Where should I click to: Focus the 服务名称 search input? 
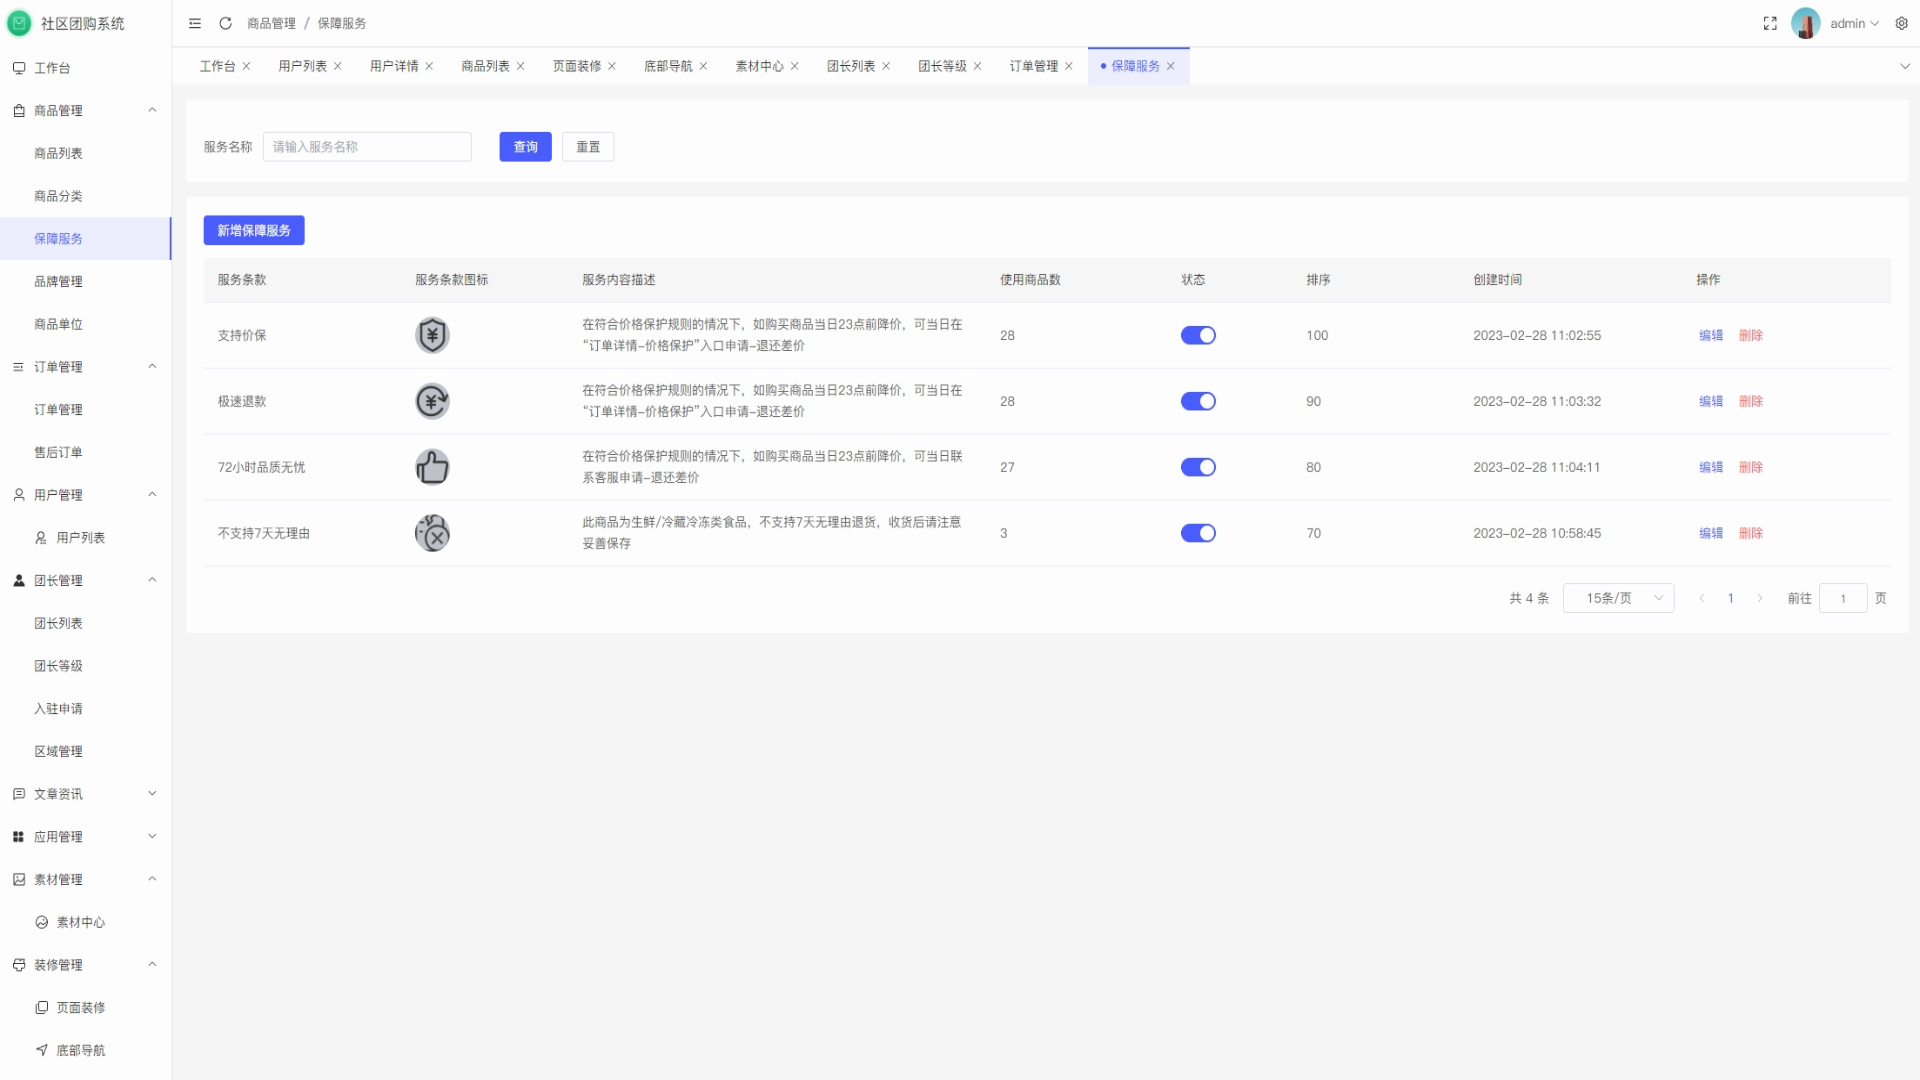pyautogui.click(x=367, y=147)
